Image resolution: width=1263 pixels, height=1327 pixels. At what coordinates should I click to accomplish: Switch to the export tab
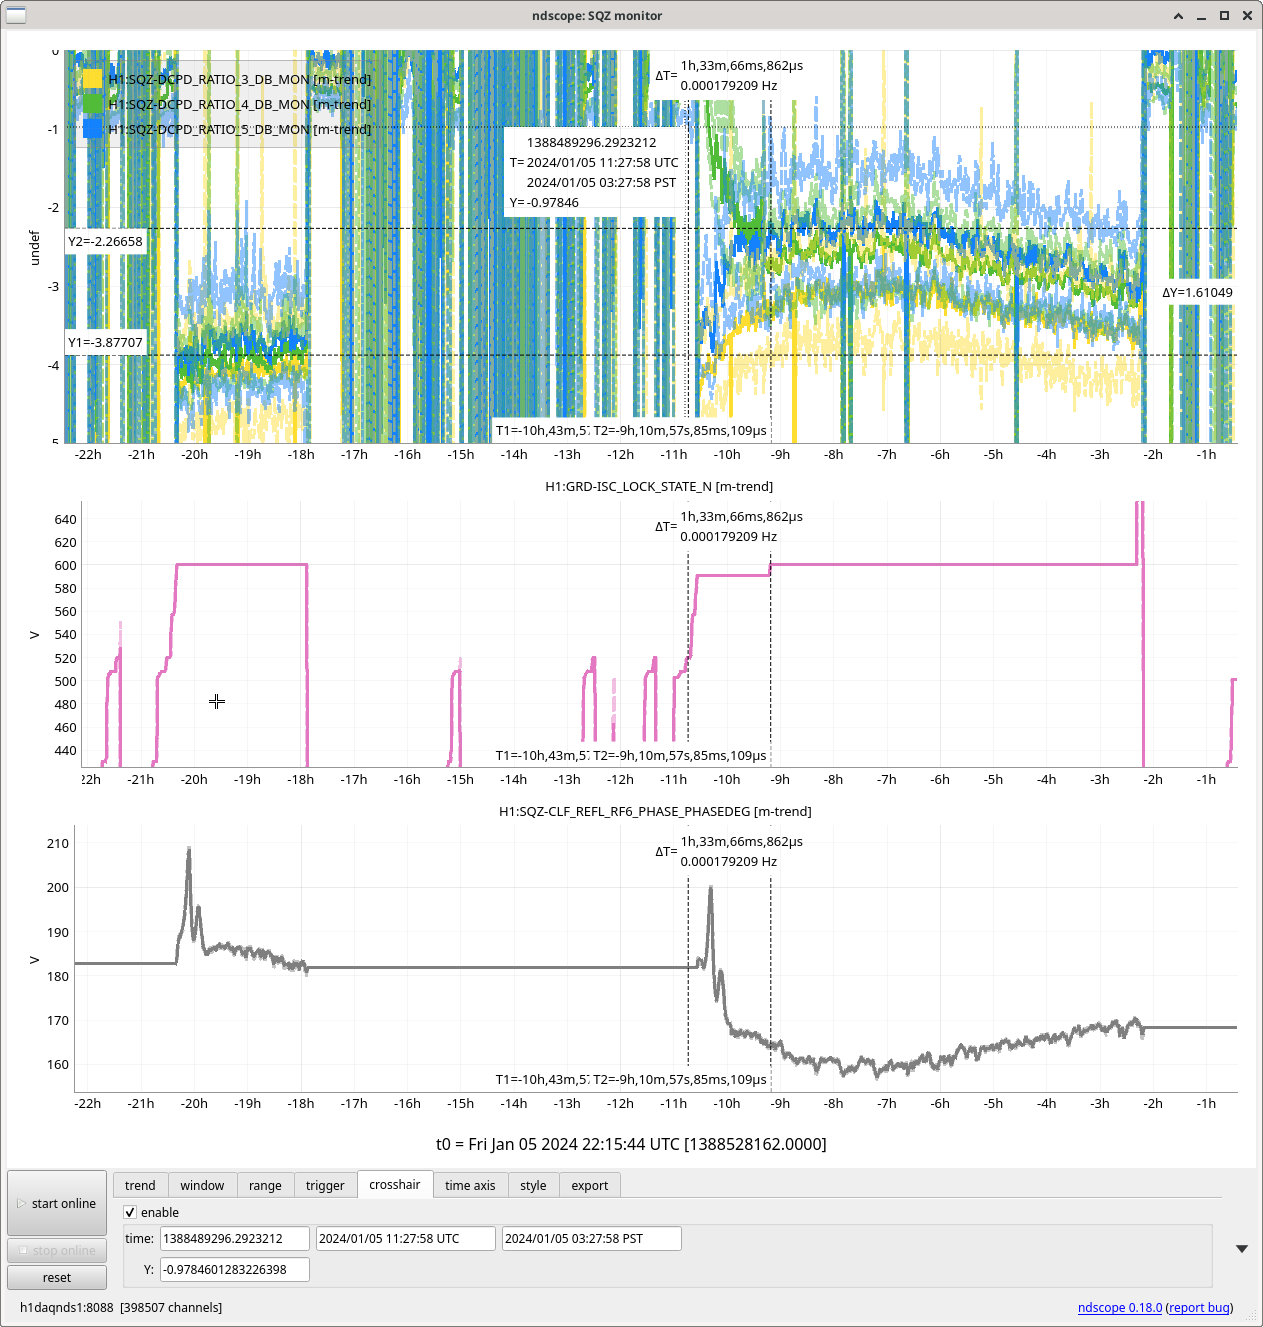(x=589, y=1185)
